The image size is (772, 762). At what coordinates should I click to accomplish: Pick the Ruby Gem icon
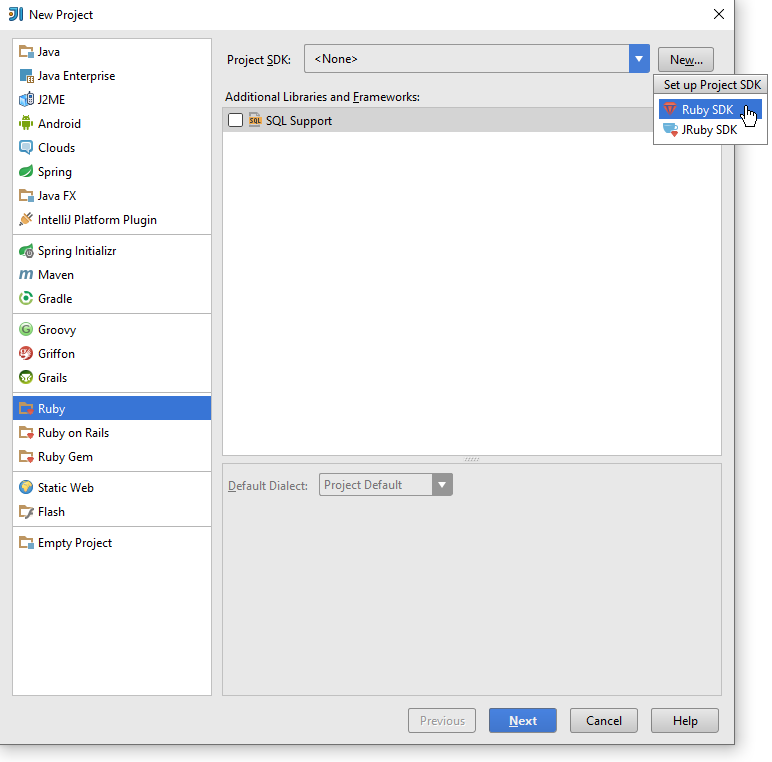click(x=26, y=457)
